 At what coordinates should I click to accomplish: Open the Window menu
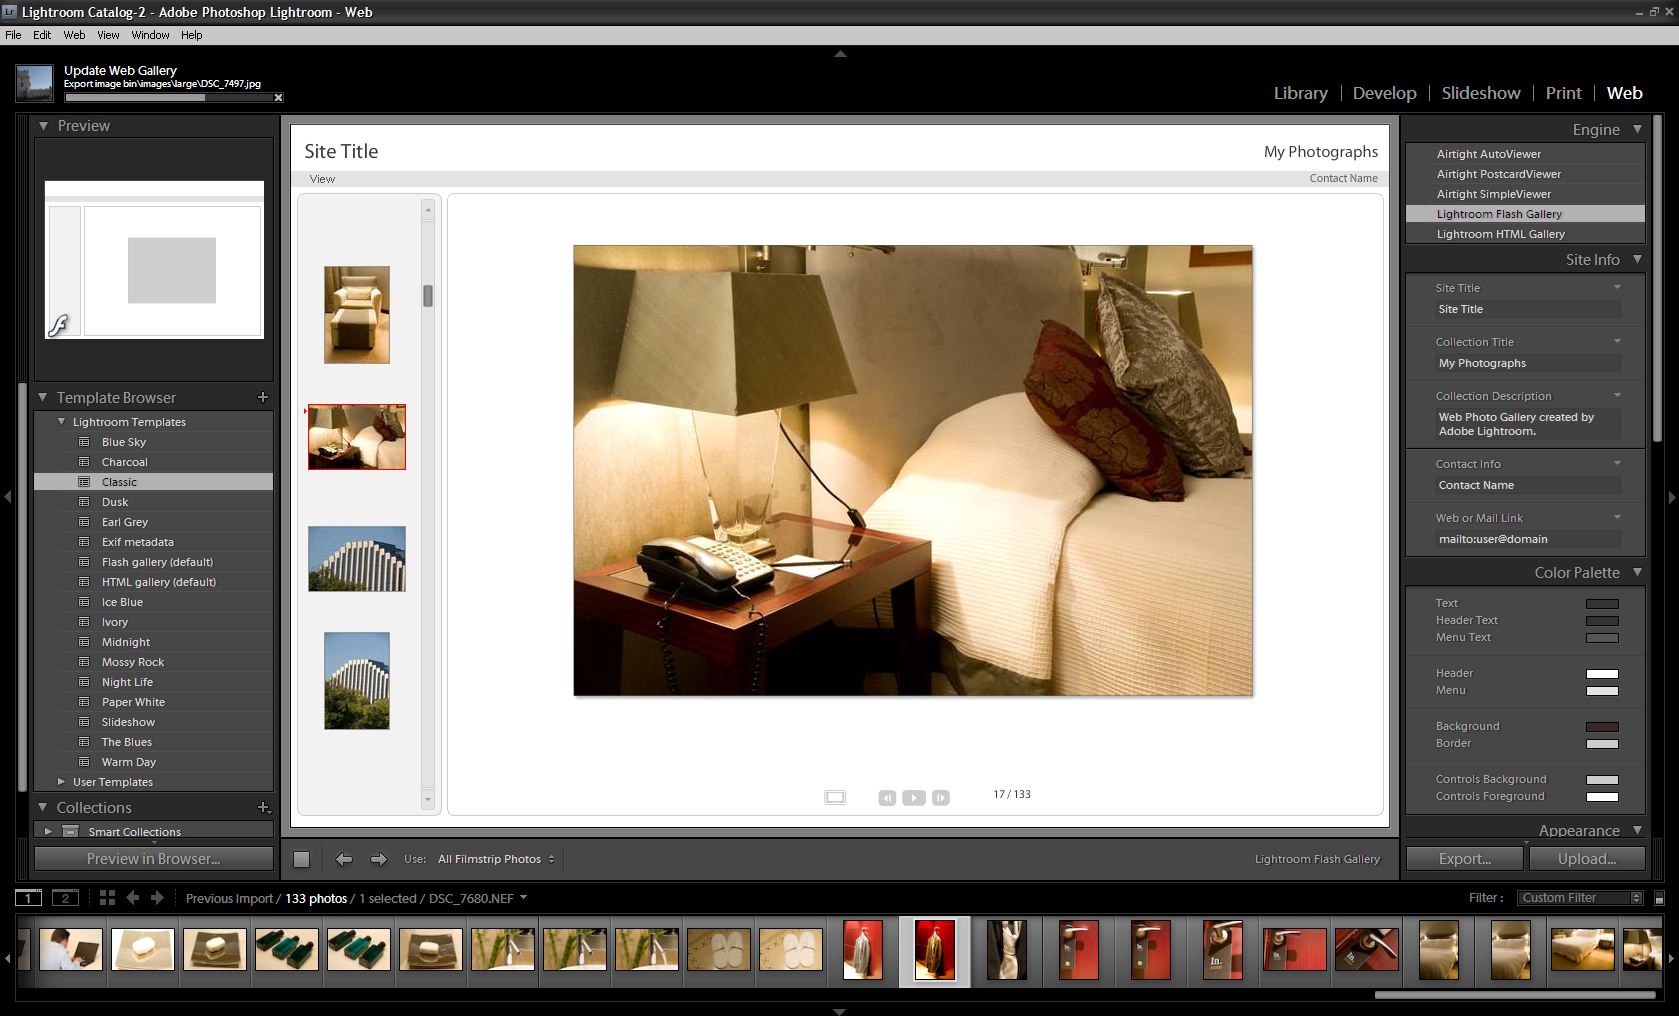click(150, 35)
